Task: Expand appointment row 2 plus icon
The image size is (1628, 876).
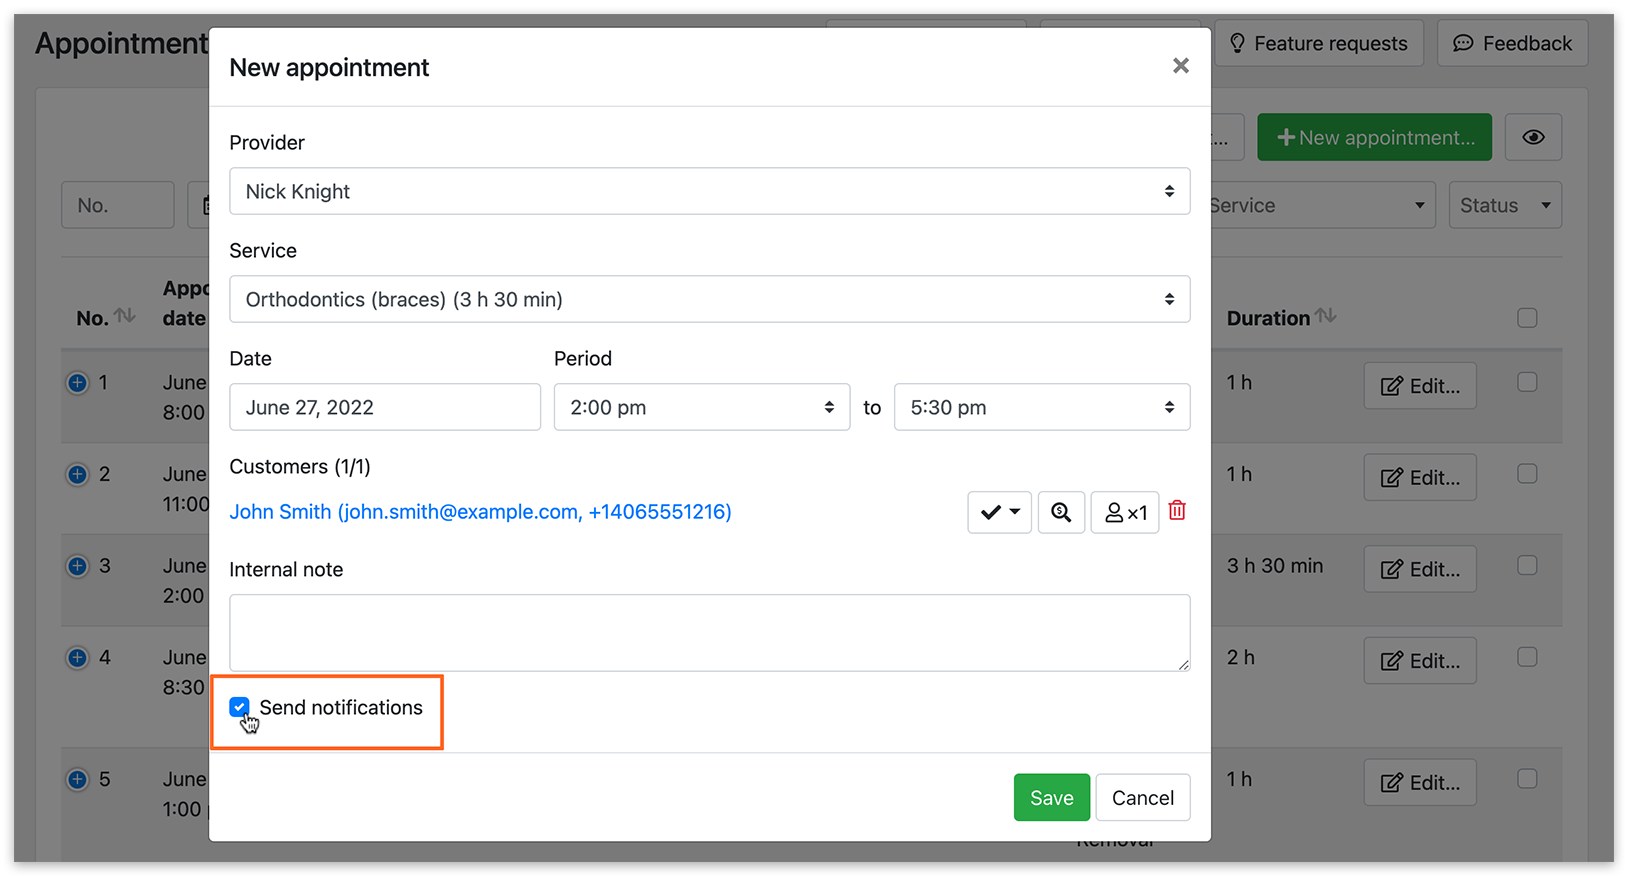Action: coord(77,474)
